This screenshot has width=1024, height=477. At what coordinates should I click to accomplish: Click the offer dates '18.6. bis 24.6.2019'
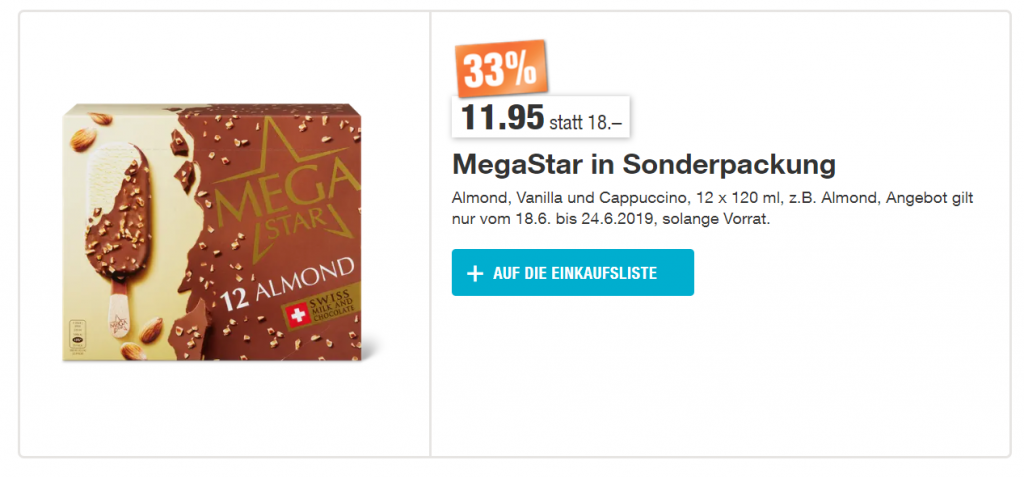568,219
